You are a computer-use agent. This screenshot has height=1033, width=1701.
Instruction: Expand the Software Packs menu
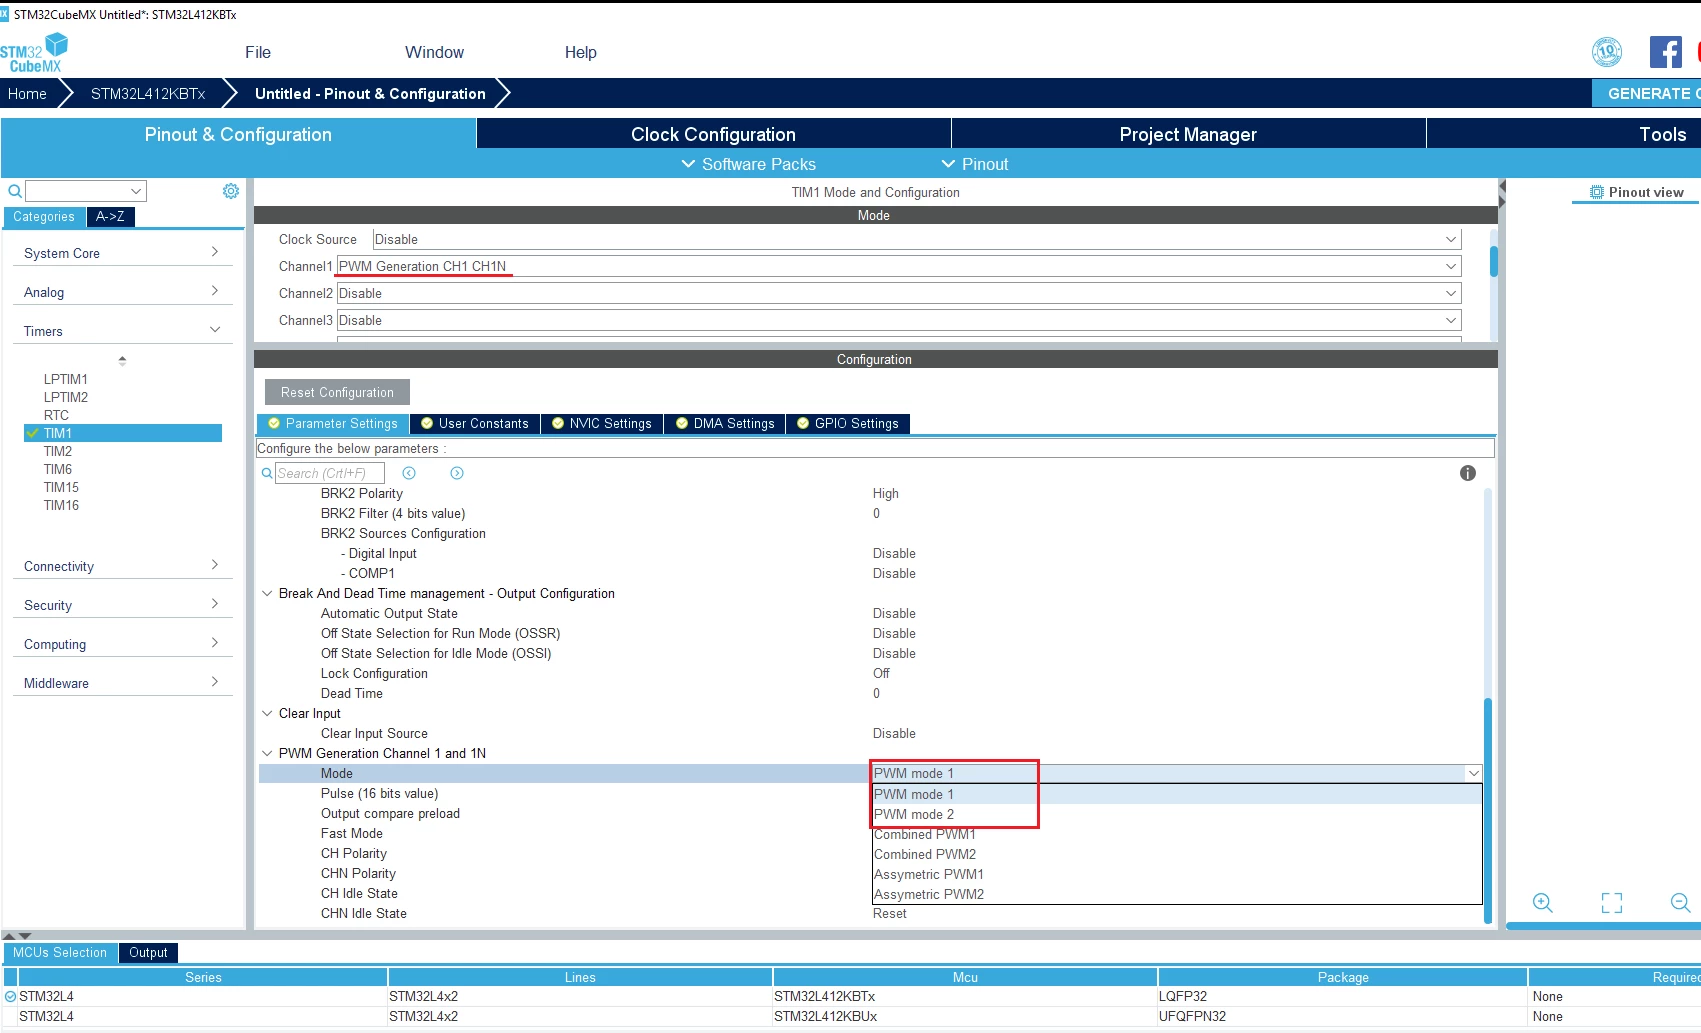pyautogui.click(x=748, y=164)
